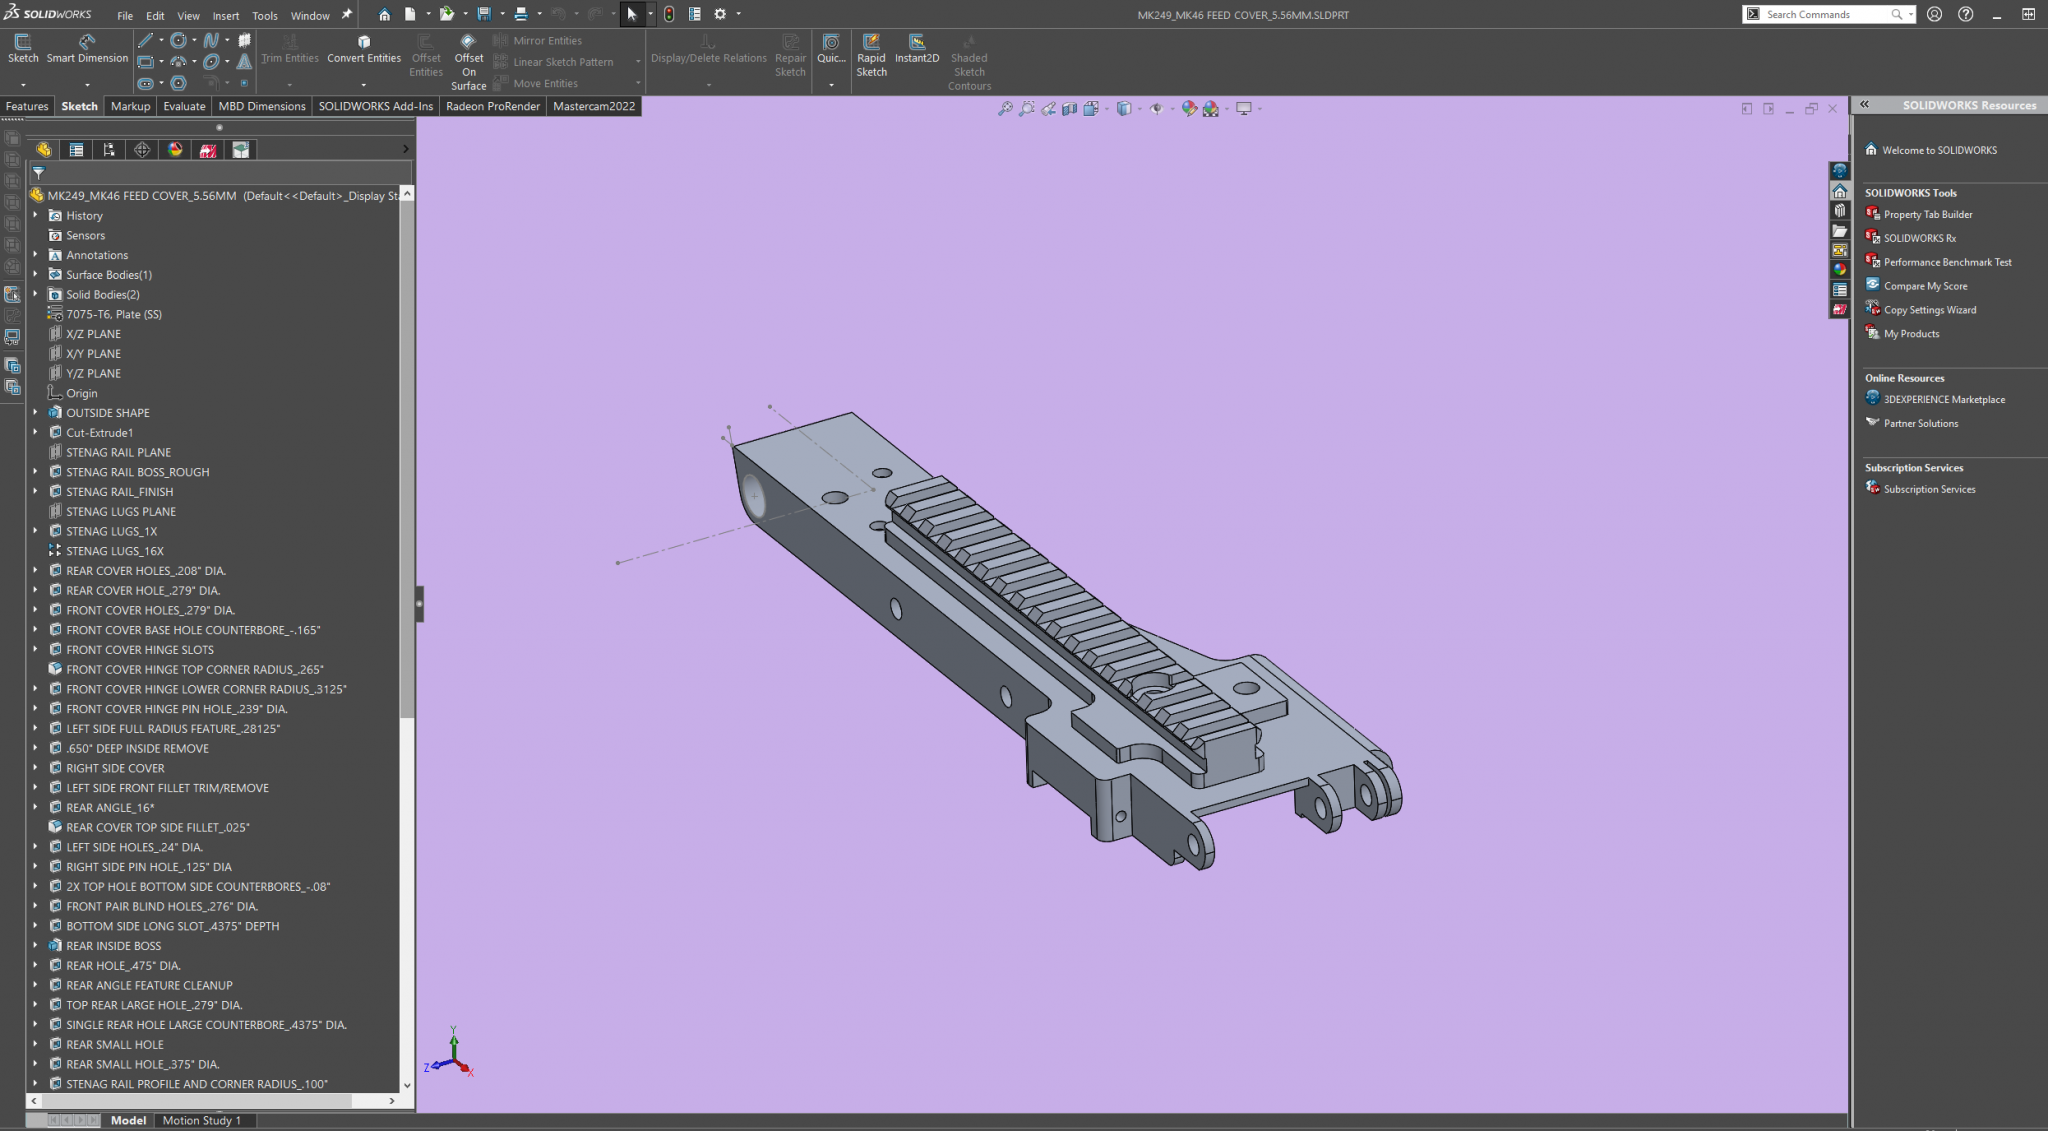Open the Insert menu
This screenshot has height=1131, width=2048.
click(x=226, y=16)
